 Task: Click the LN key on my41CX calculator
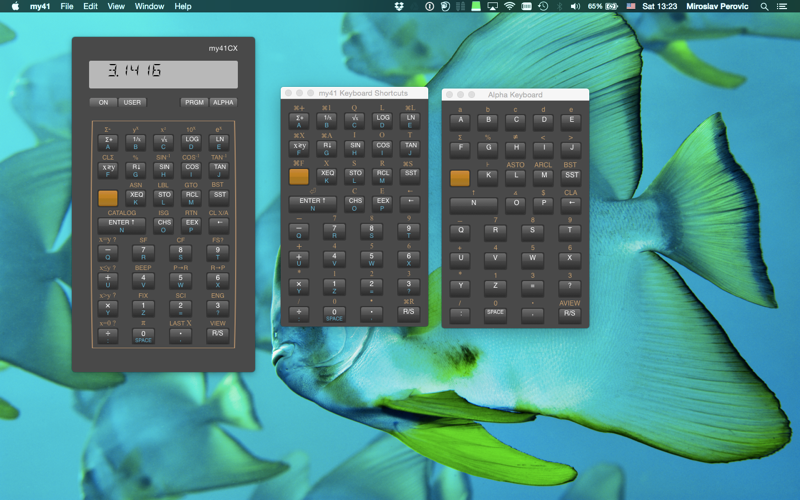coord(219,142)
